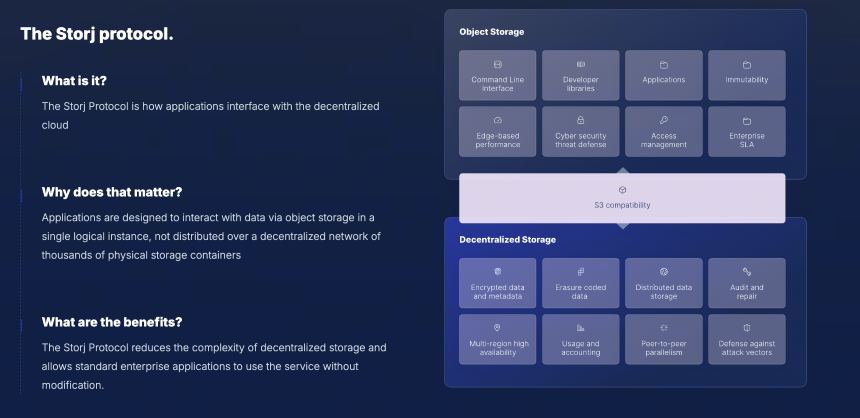860x418 pixels.
Task: Select the Encrypted data and metadata label
Action: [x=497, y=292]
